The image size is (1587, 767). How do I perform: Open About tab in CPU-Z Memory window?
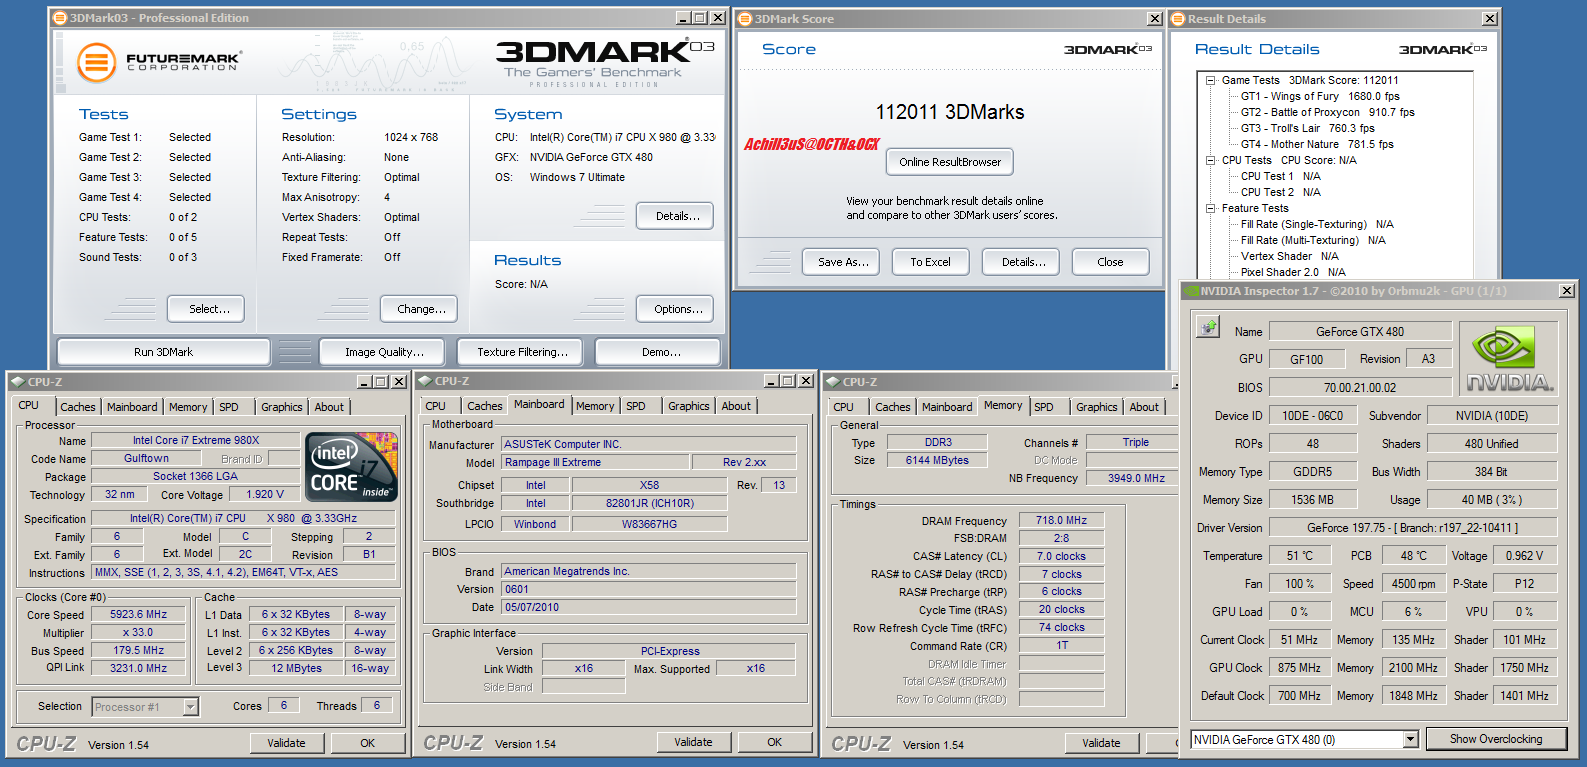[1144, 407]
